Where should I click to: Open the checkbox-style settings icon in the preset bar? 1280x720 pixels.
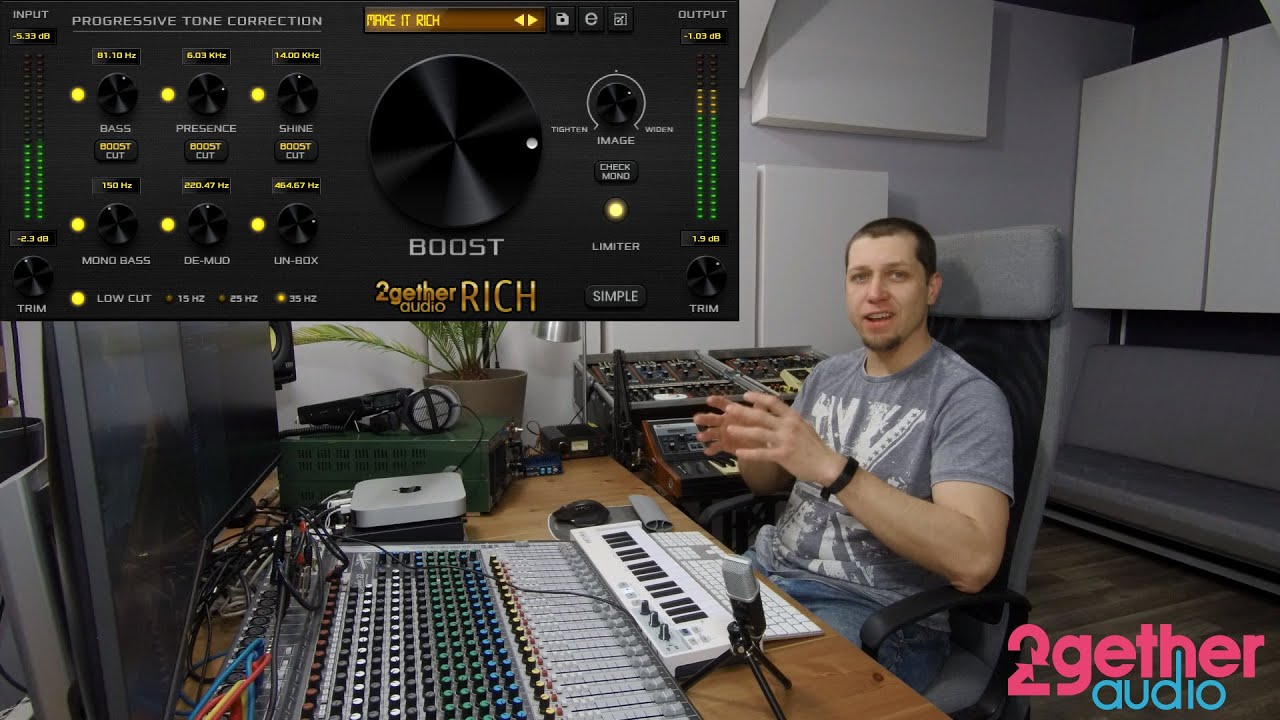click(620, 19)
